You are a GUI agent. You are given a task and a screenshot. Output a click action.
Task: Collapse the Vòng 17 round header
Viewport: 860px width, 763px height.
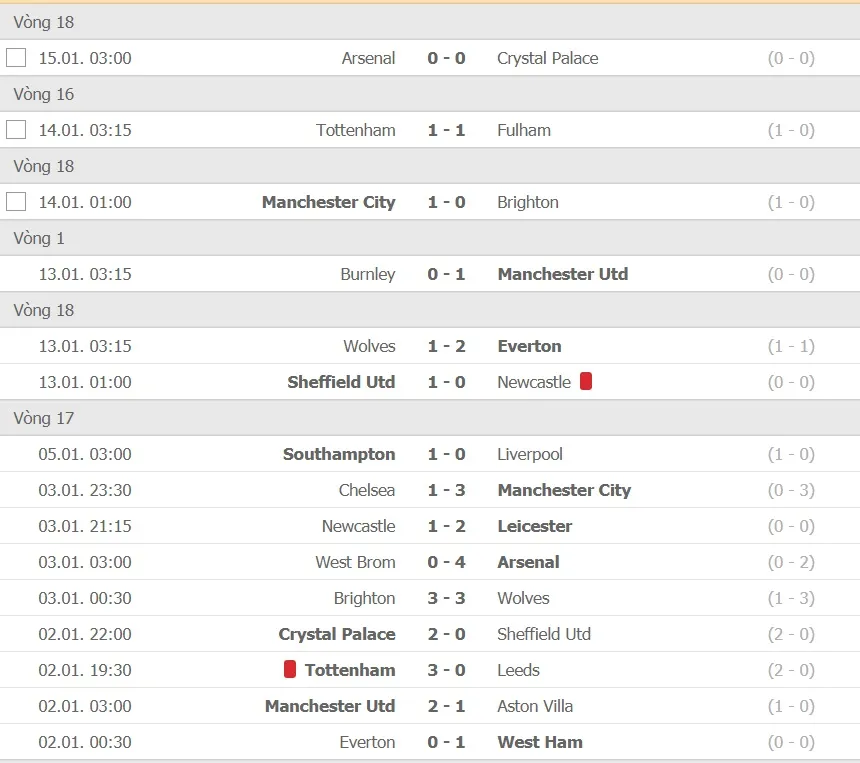tap(44, 418)
